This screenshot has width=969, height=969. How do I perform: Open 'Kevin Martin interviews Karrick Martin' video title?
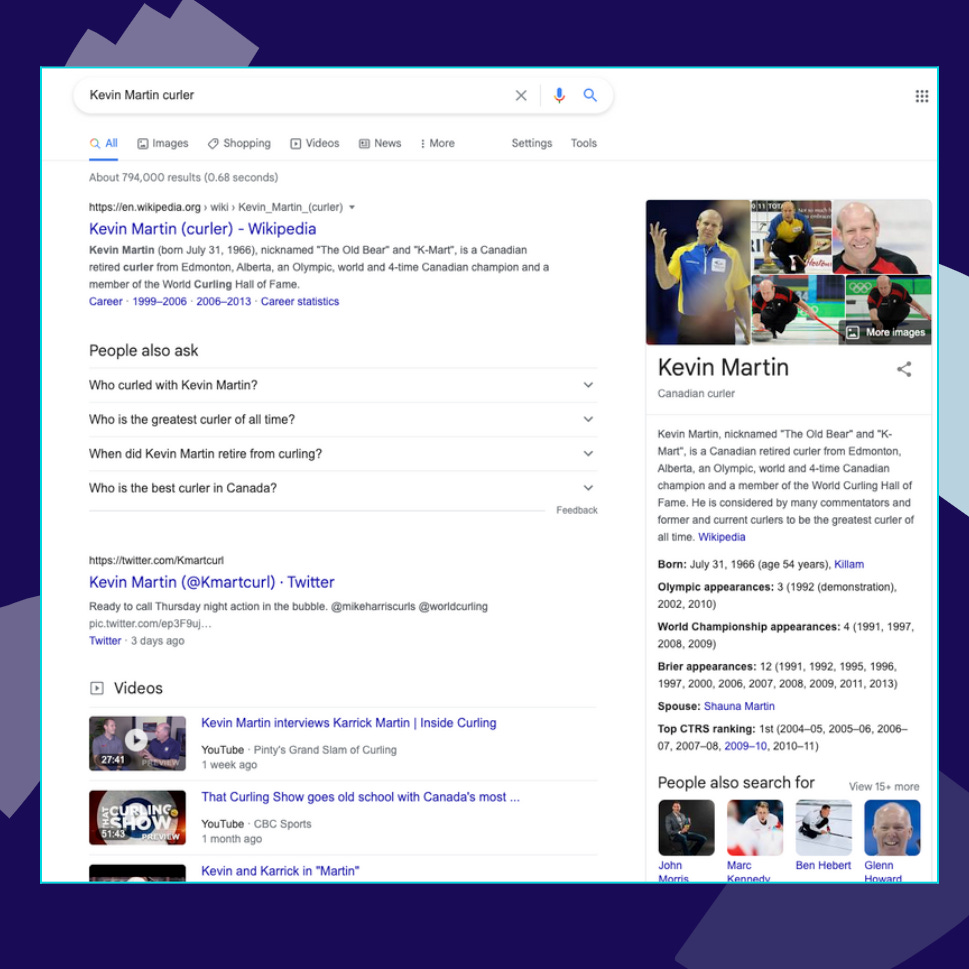tap(349, 723)
